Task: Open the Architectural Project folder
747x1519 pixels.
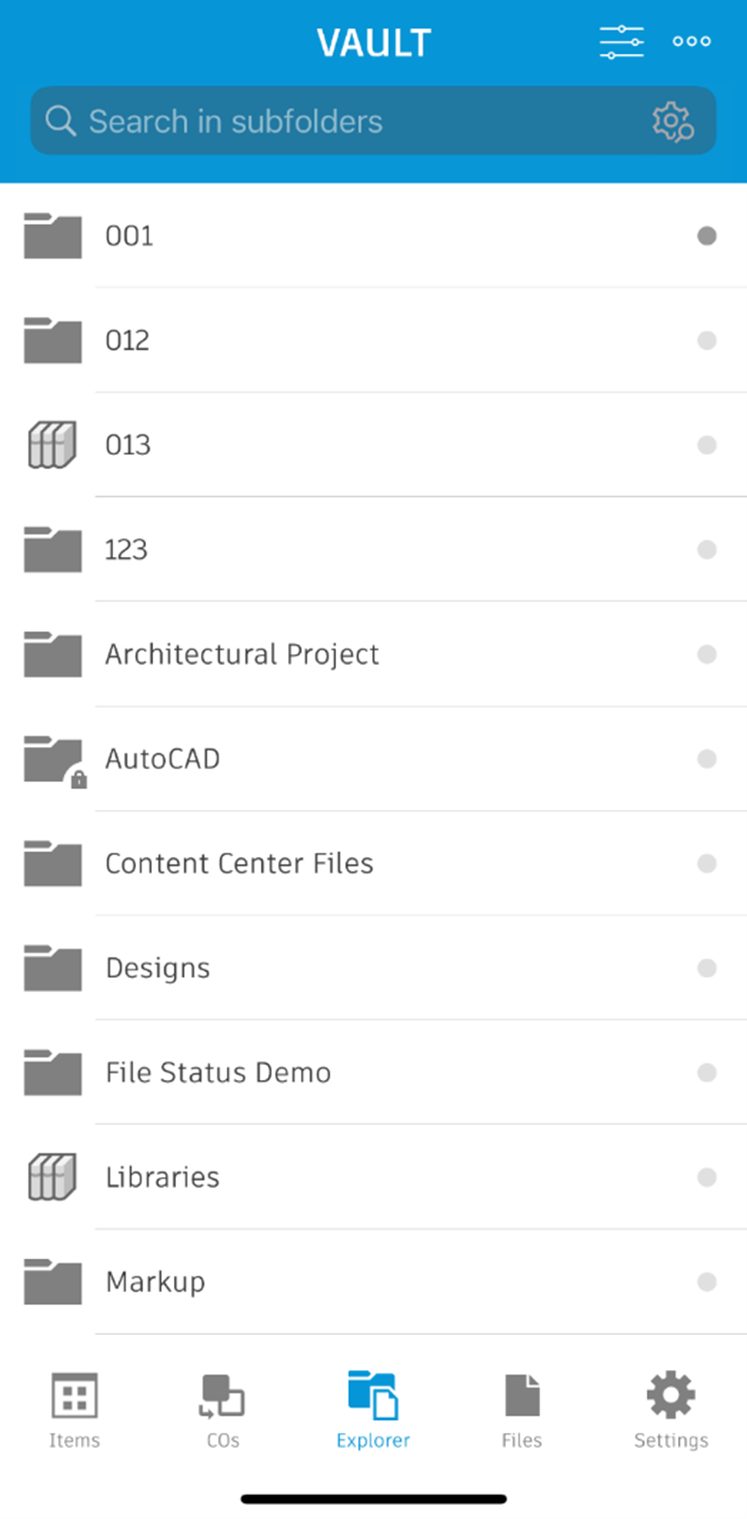Action: (242, 654)
